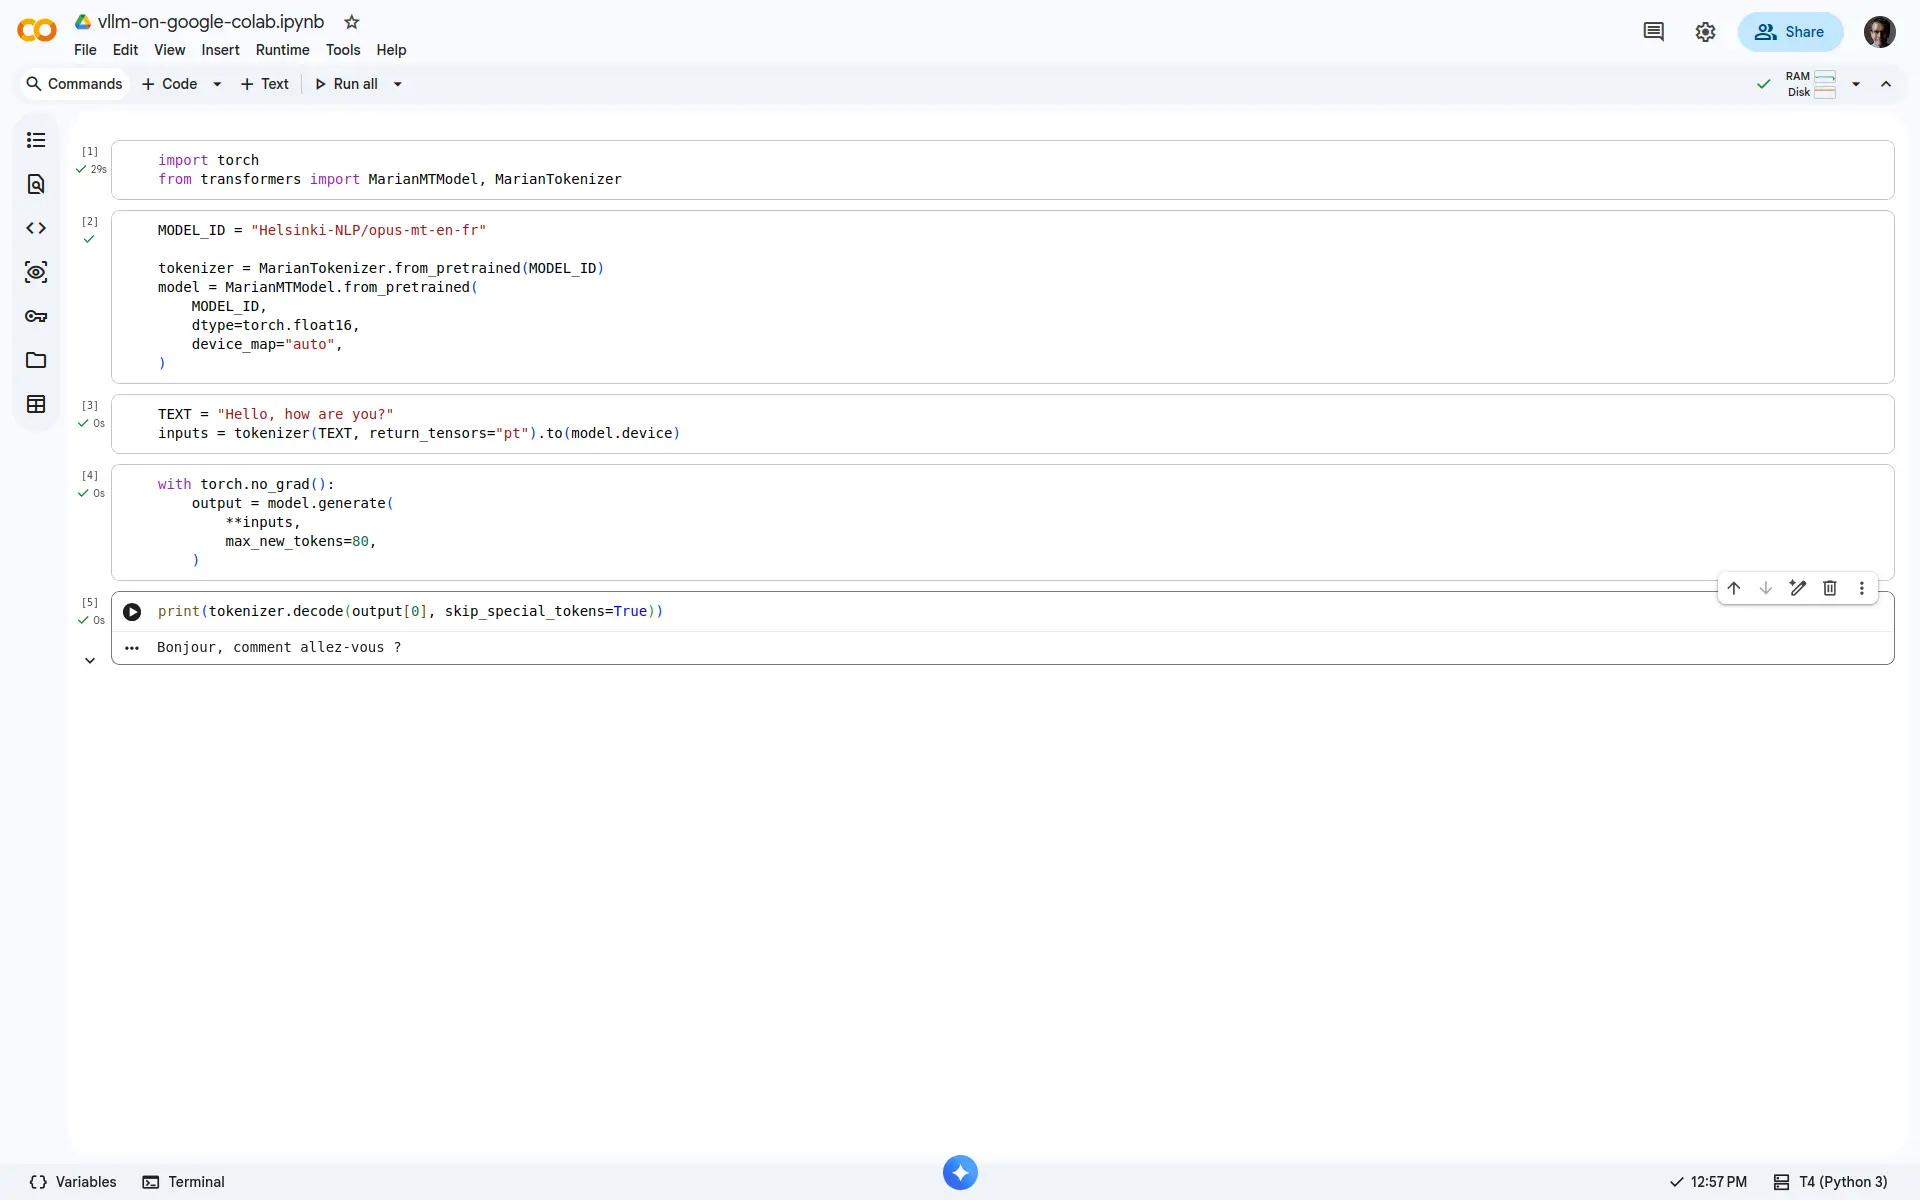The width and height of the screenshot is (1920, 1200).
Task: Click the RAM Disk usage indicator
Action: tap(1811, 84)
